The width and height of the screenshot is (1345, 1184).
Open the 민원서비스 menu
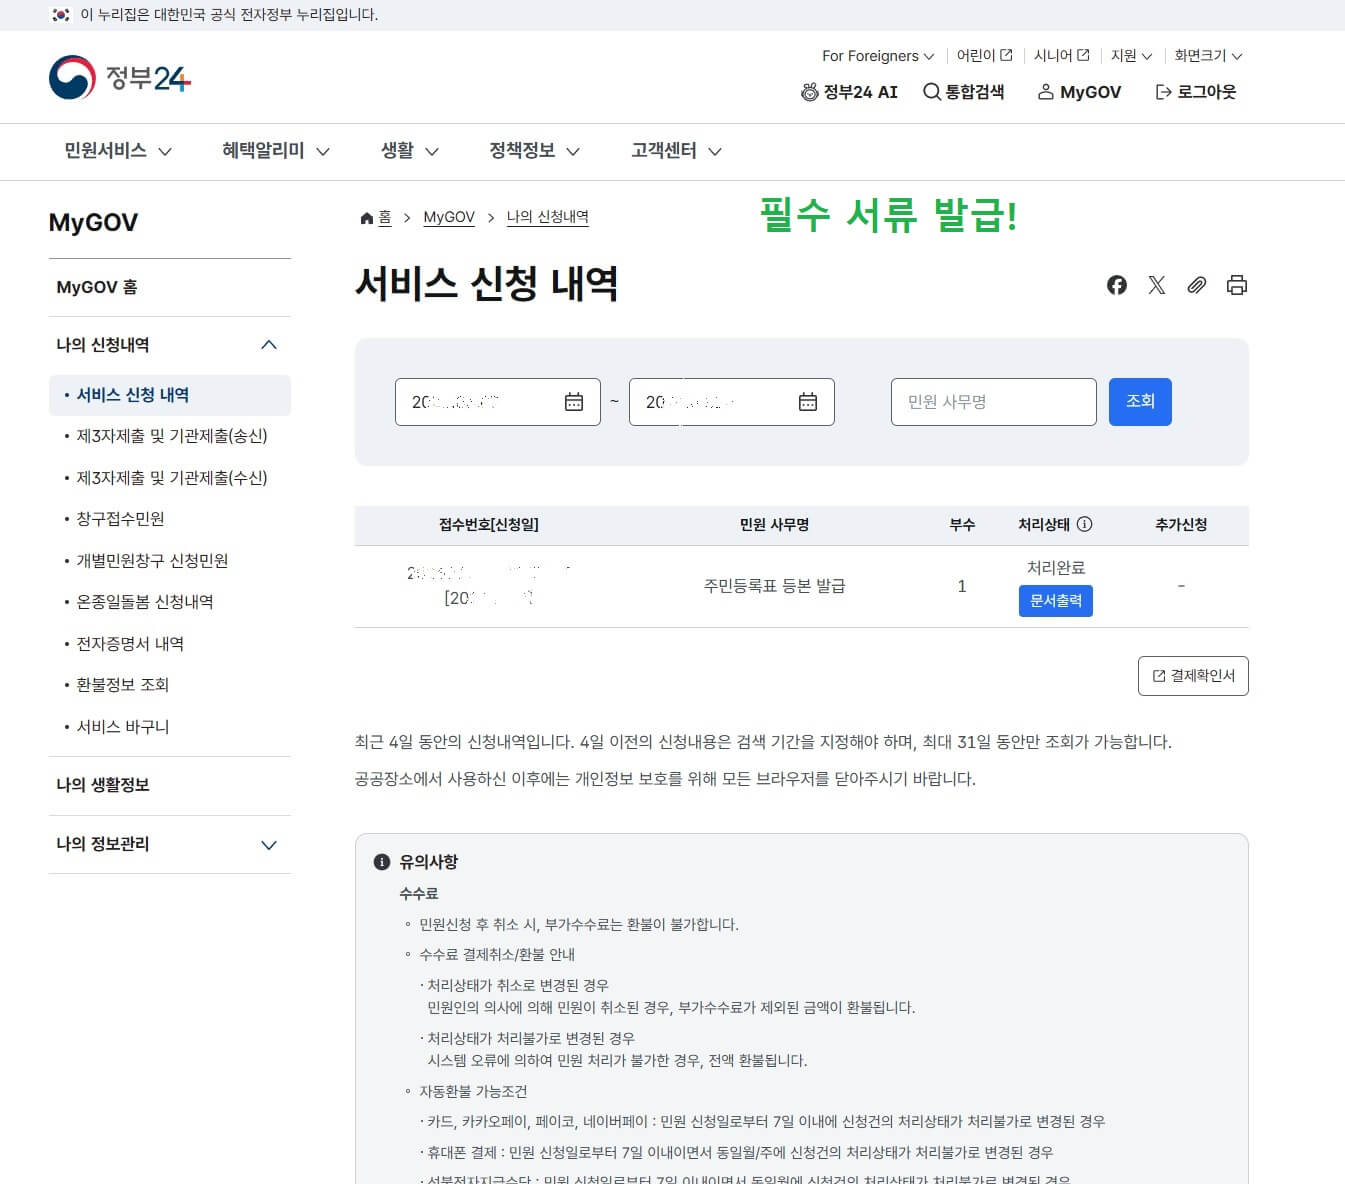118,151
